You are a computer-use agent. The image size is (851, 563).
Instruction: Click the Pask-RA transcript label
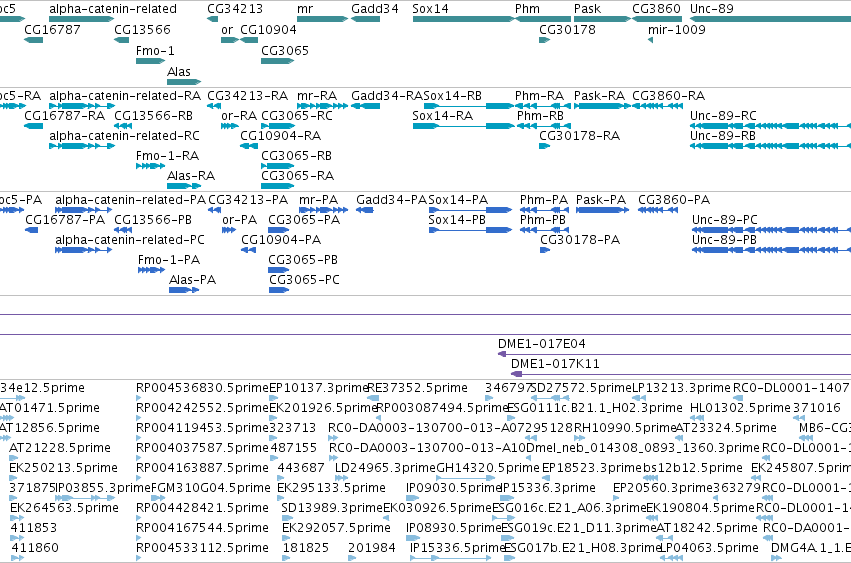[x=599, y=96]
